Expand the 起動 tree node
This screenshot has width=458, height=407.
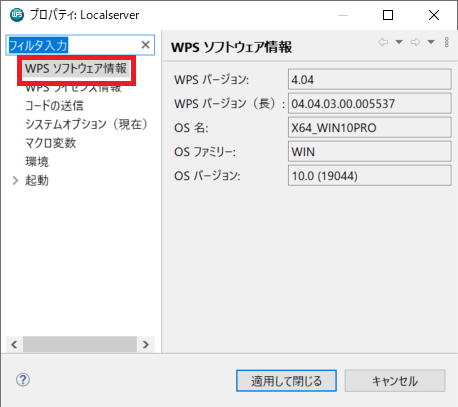(x=15, y=180)
